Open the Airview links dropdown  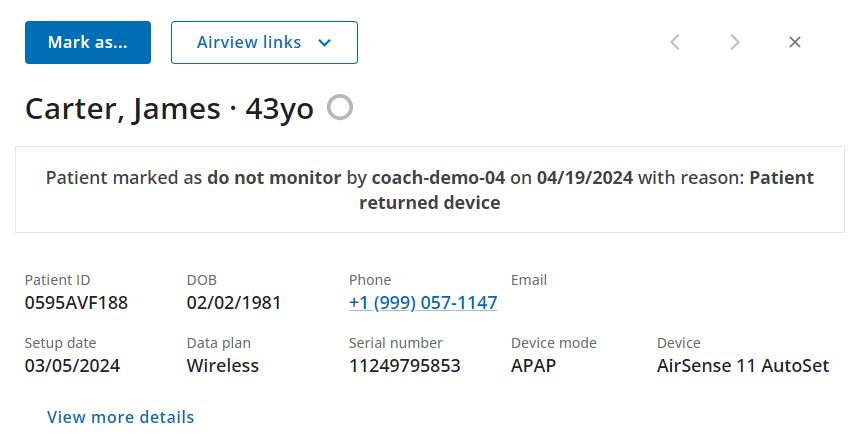click(264, 42)
